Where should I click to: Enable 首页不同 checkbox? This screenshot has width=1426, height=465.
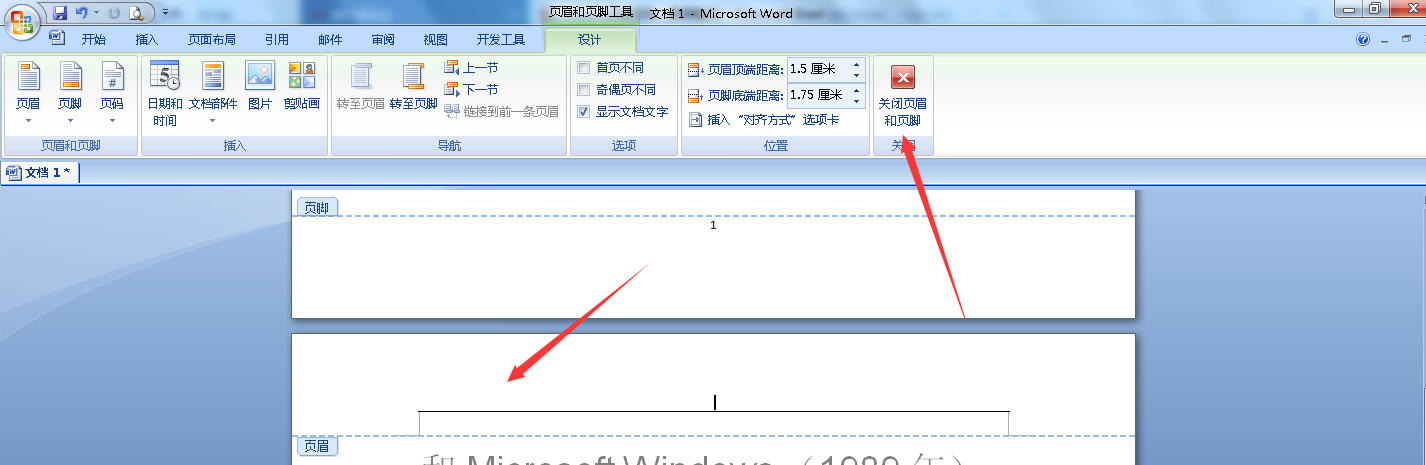point(584,67)
